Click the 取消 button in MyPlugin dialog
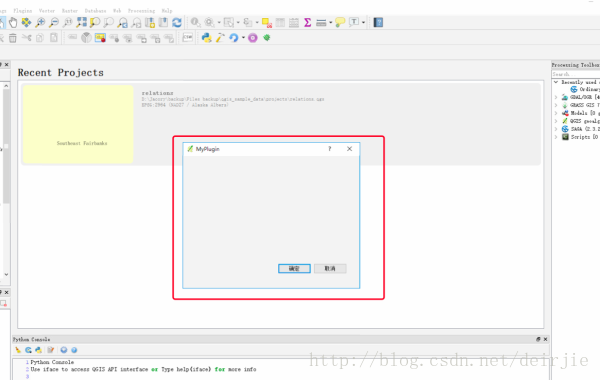Viewport: 600px width, 380px height. click(x=330, y=269)
